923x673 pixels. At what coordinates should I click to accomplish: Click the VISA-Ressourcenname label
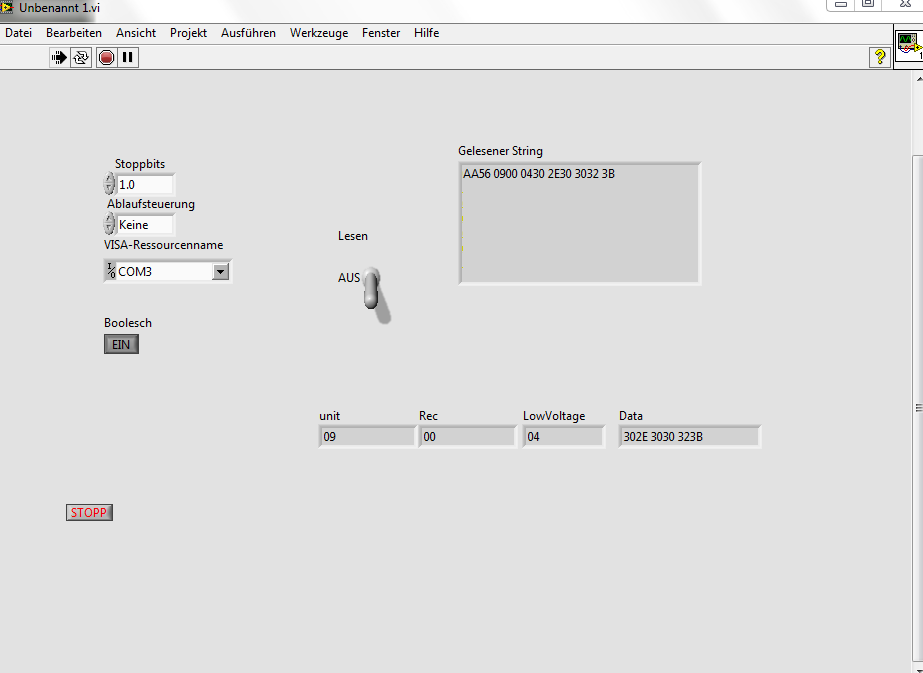(x=164, y=245)
